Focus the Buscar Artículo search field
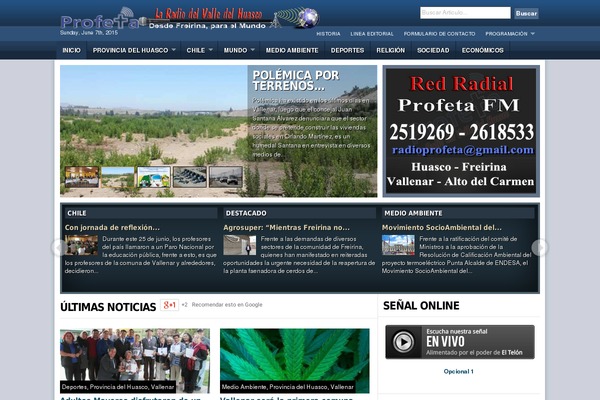Screen dimensions: 600x400 click(465, 13)
